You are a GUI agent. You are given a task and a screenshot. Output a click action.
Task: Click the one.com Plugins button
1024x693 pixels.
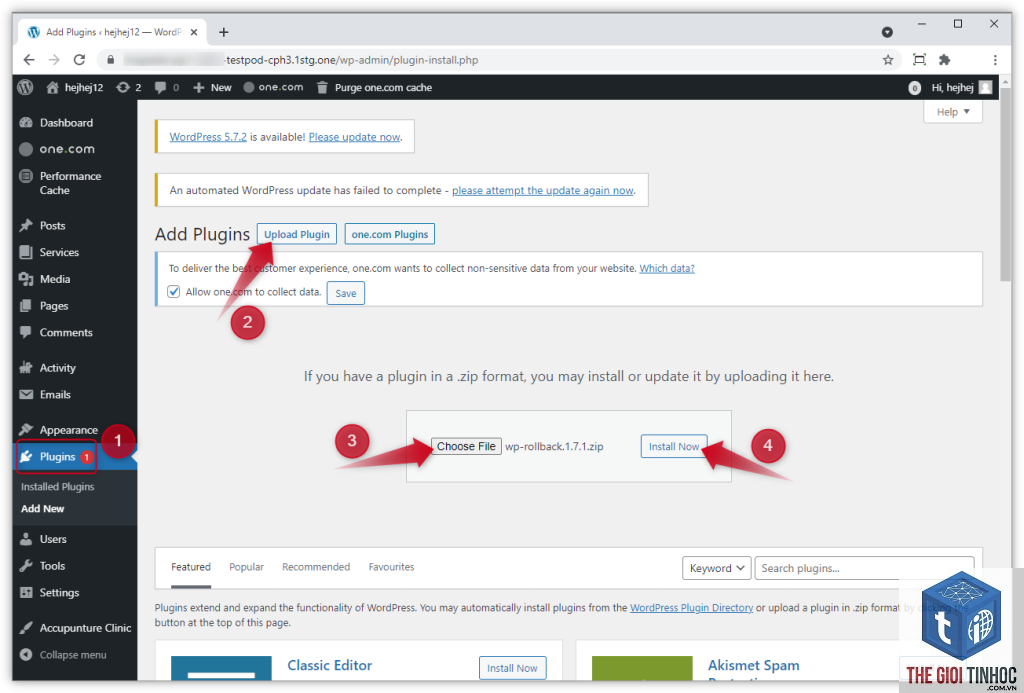tap(390, 234)
